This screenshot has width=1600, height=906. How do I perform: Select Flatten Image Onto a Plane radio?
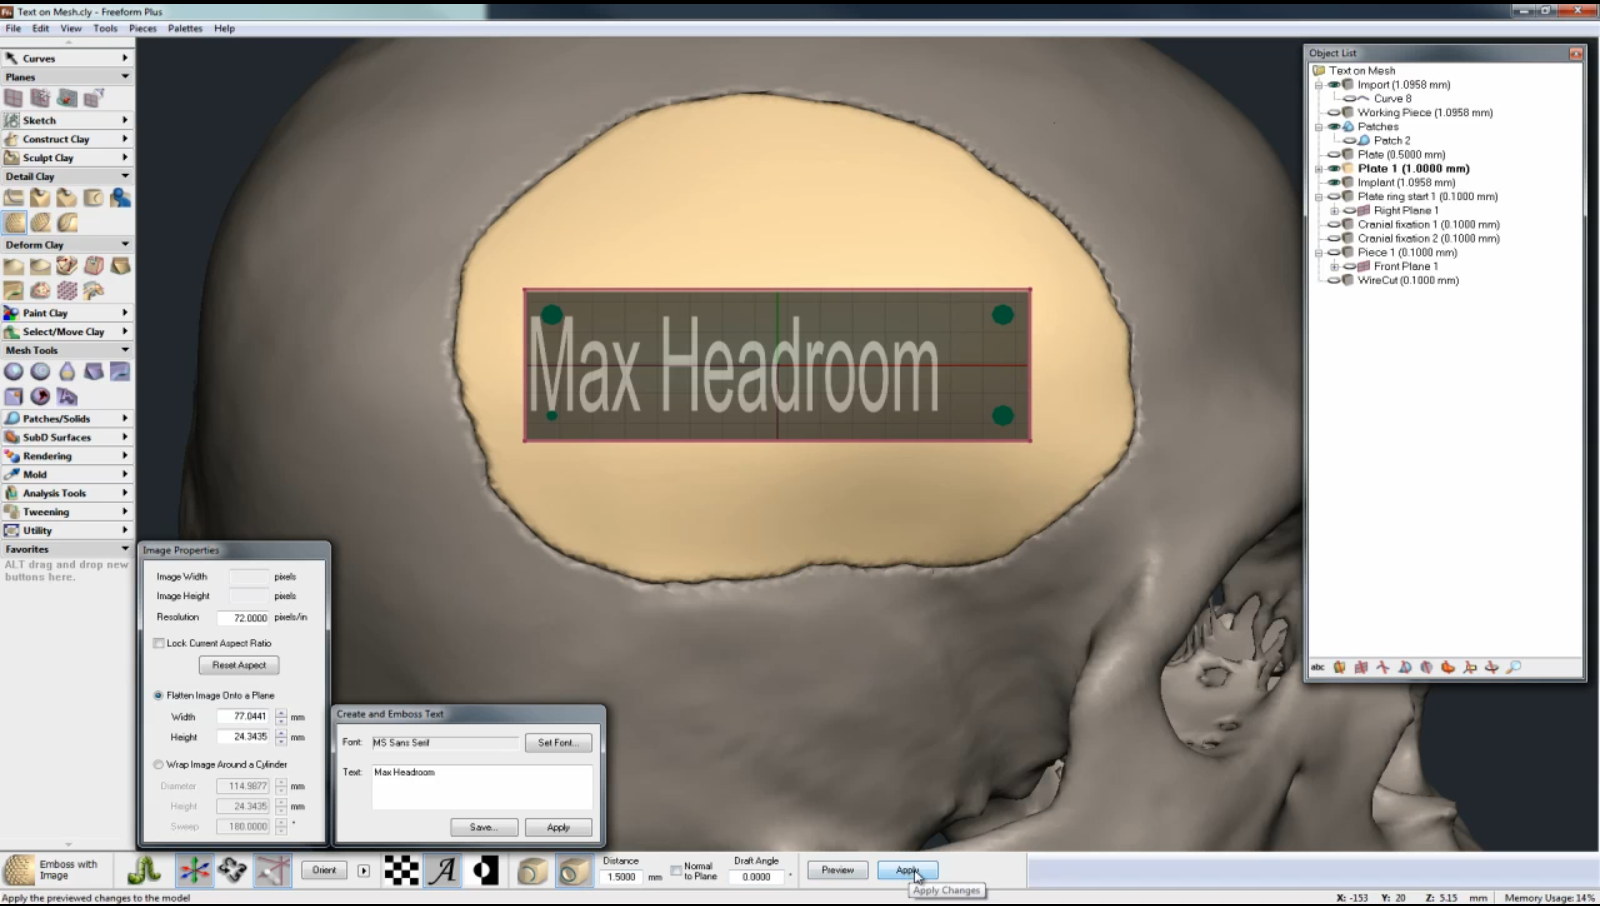158,695
